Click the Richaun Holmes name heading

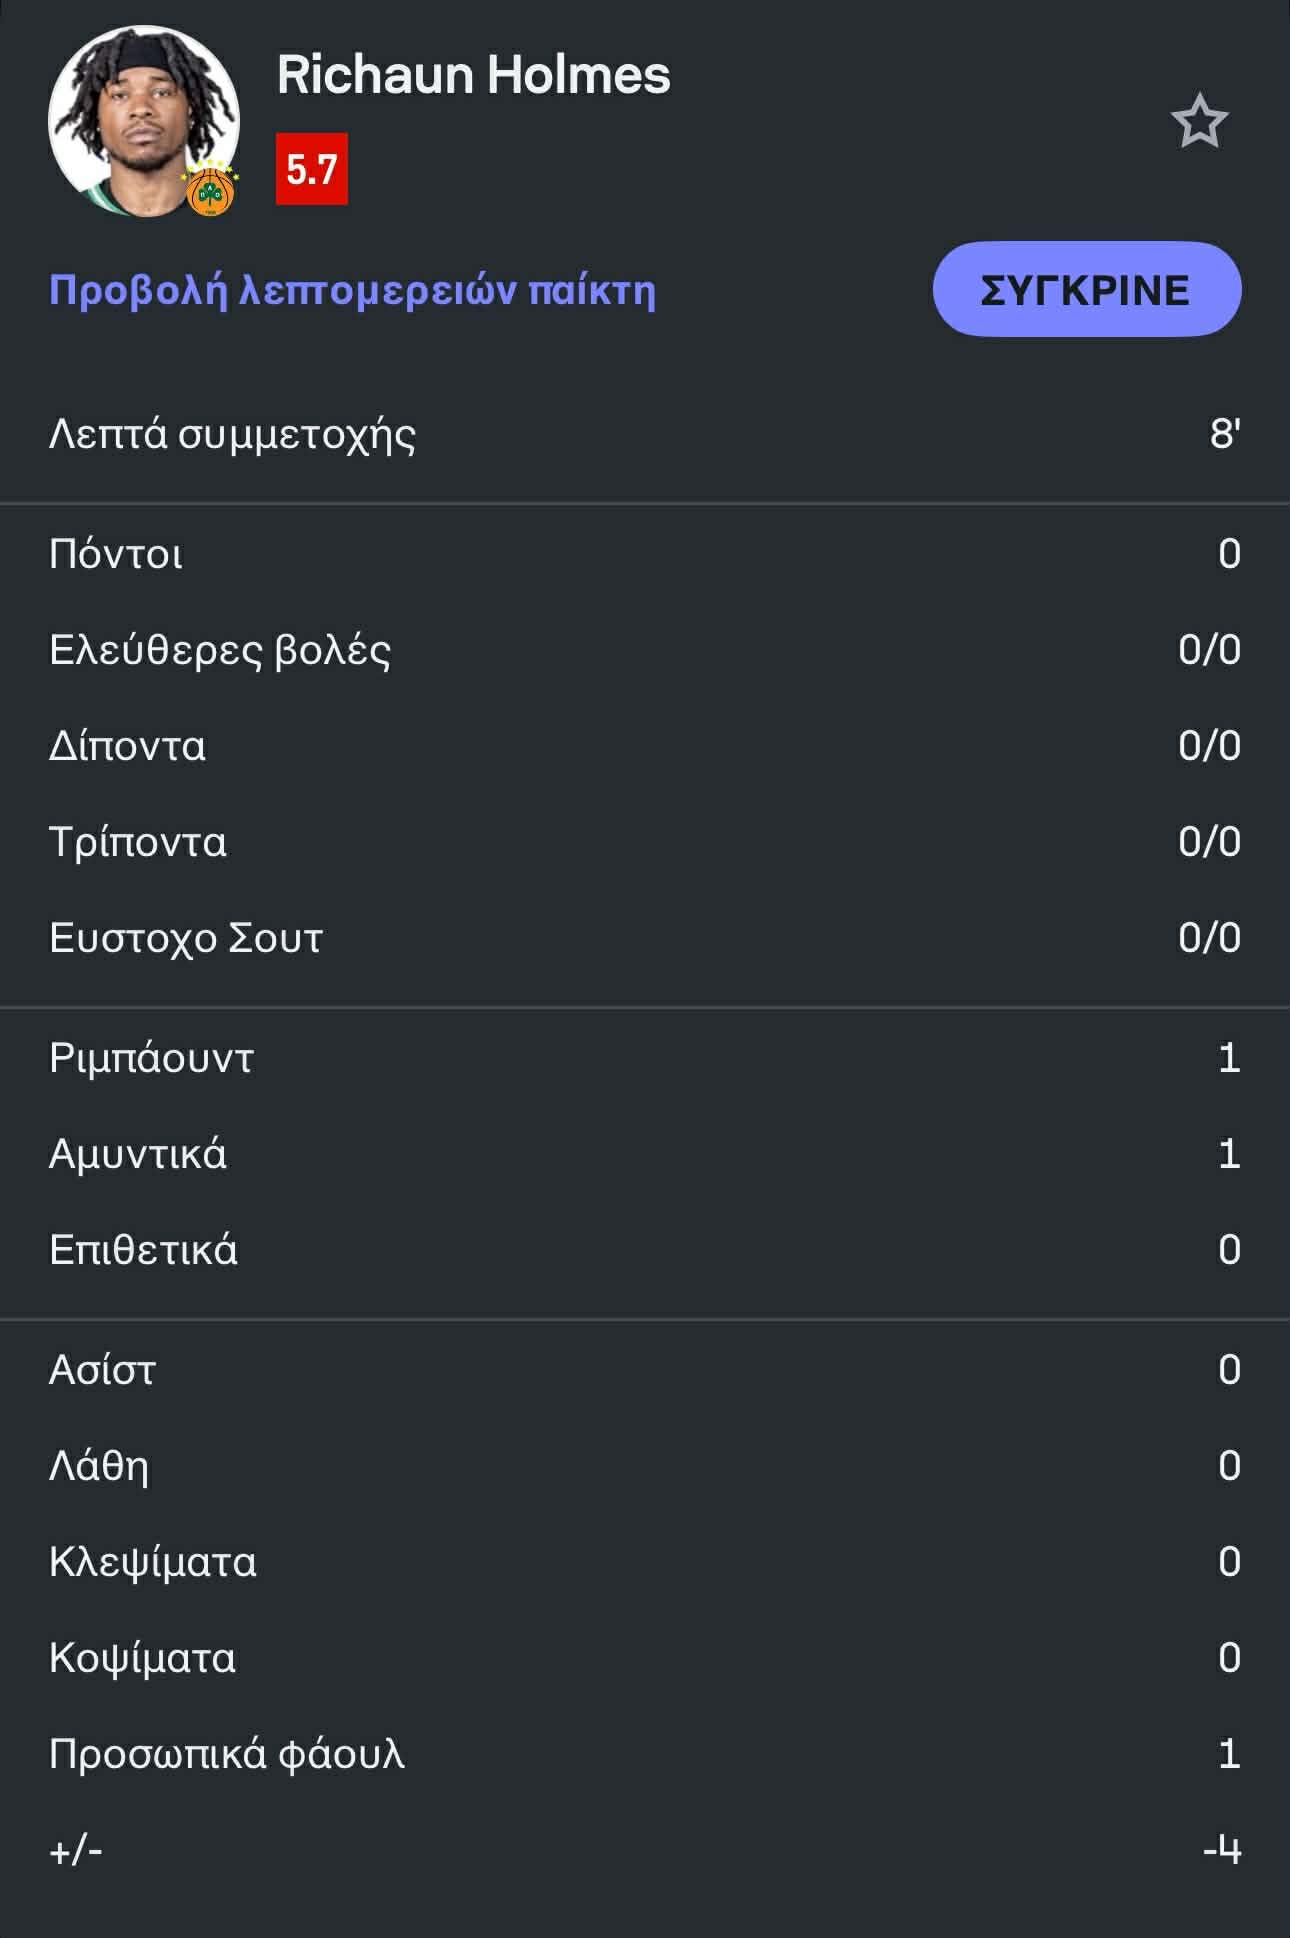(473, 75)
